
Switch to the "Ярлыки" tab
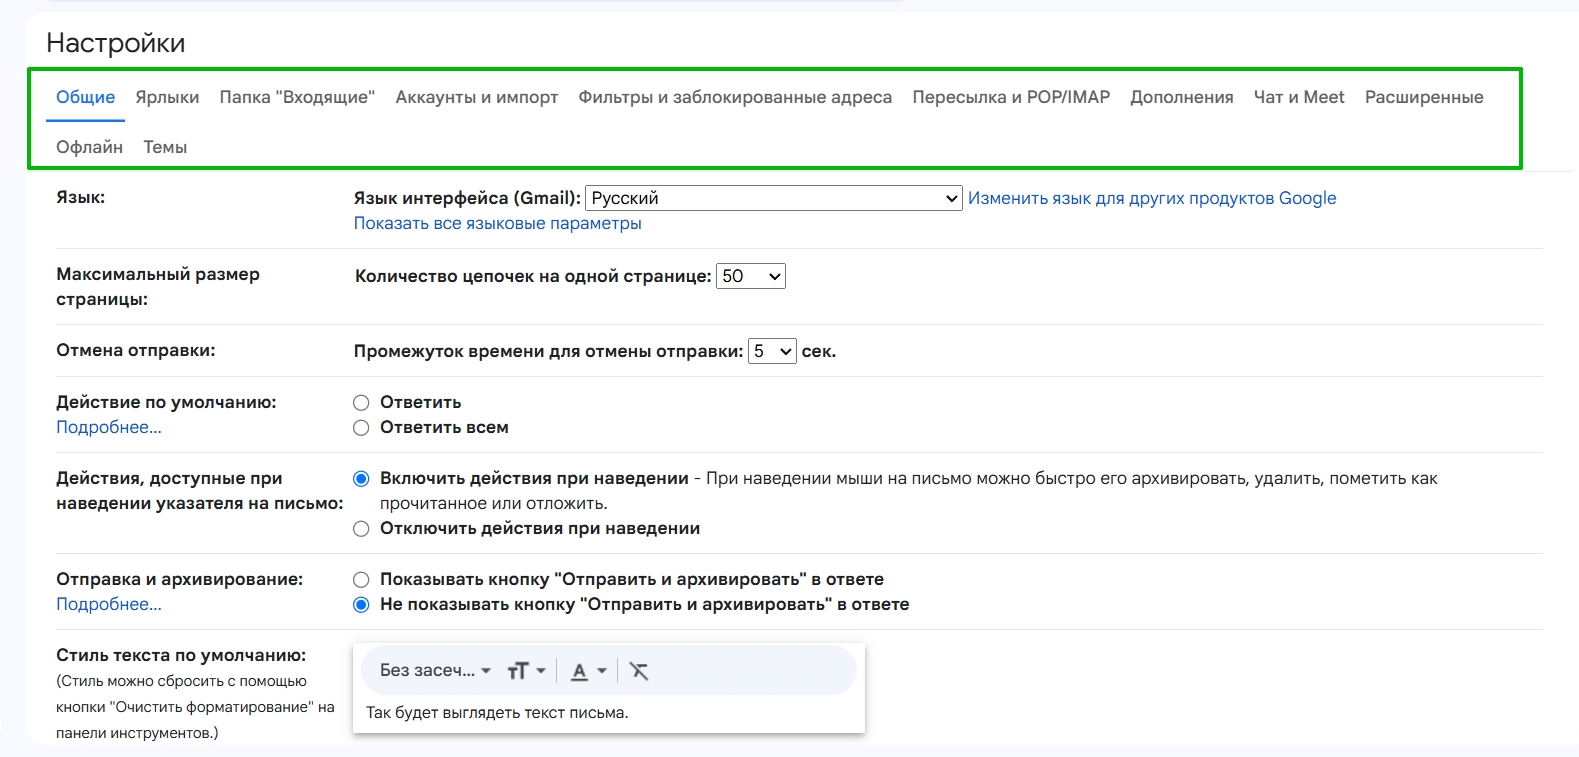pyautogui.click(x=167, y=97)
